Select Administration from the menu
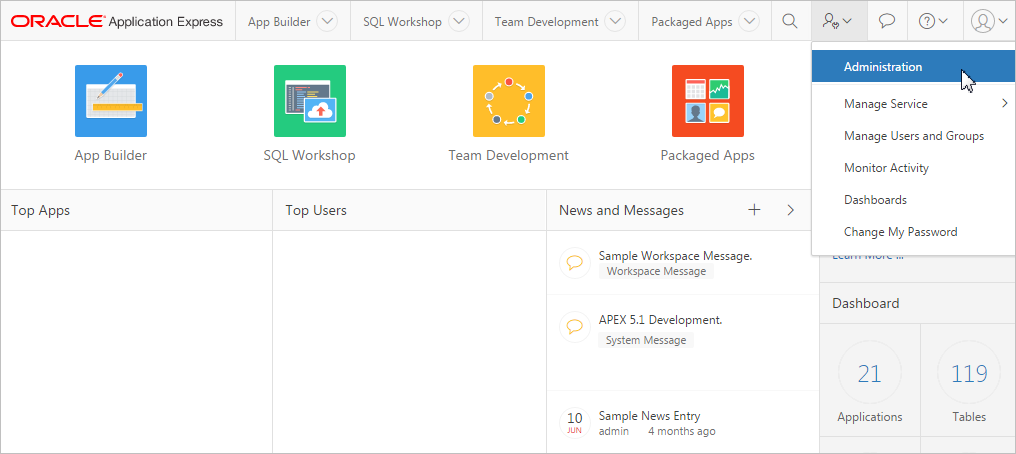 pyautogui.click(x=883, y=67)
